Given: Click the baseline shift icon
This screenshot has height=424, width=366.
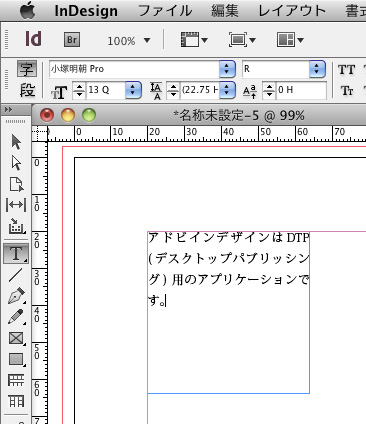Looking at the screenshot, I should tap(250, 91).
